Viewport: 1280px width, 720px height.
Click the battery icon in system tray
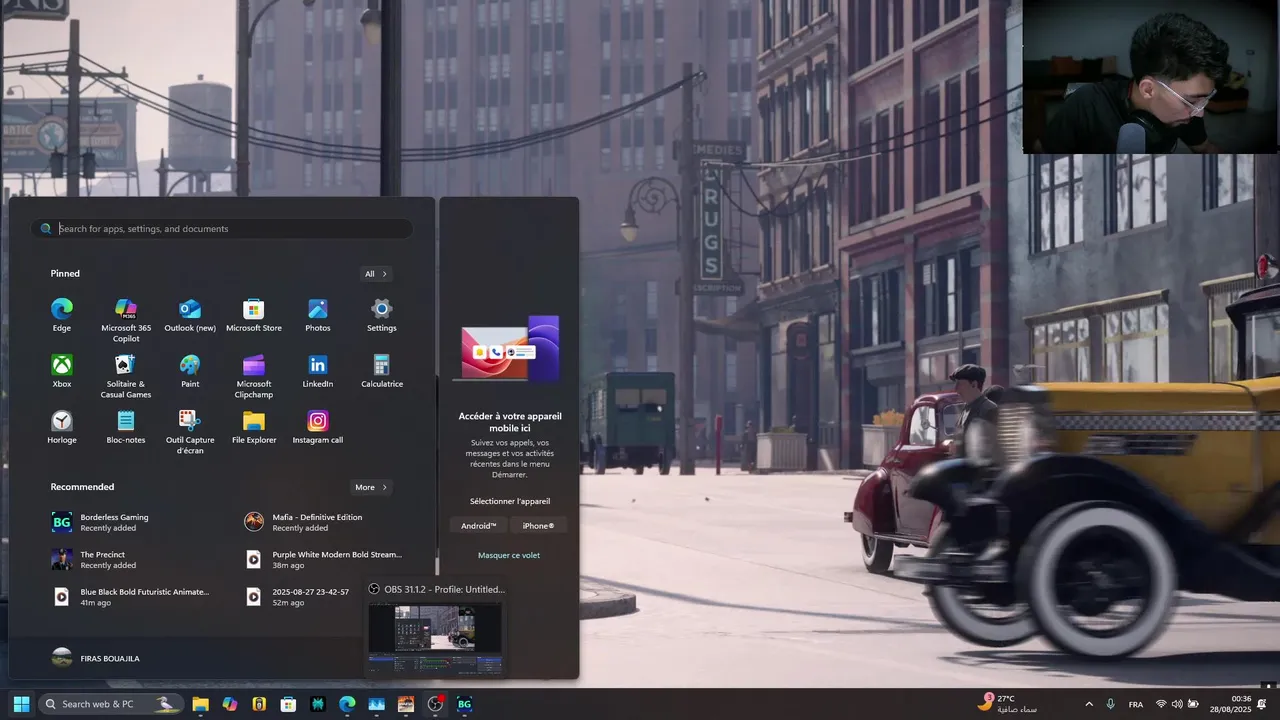click(1193, 704)
